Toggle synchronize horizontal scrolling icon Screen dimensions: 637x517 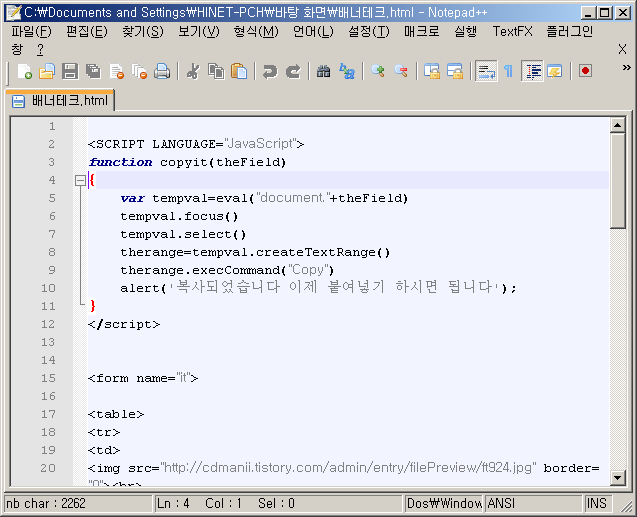(x=455, y=71)
